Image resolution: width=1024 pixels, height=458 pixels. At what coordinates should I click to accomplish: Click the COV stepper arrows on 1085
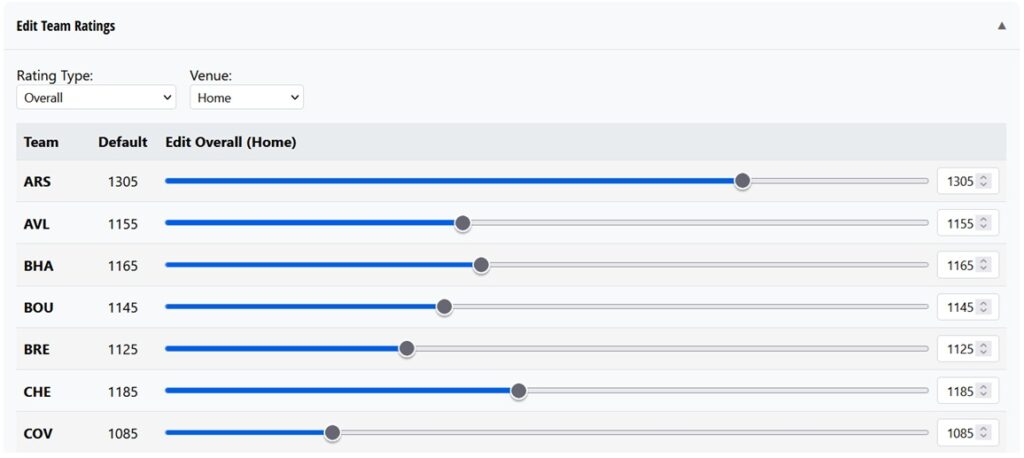click(x=984, y=433)
